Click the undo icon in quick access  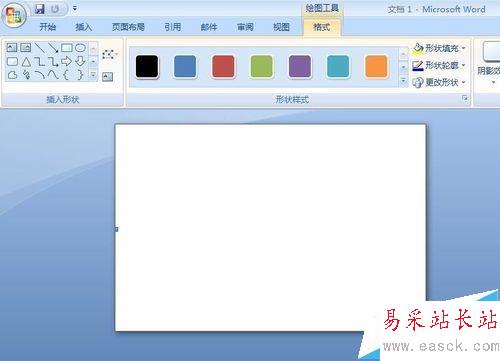click(x=55, y=9)
